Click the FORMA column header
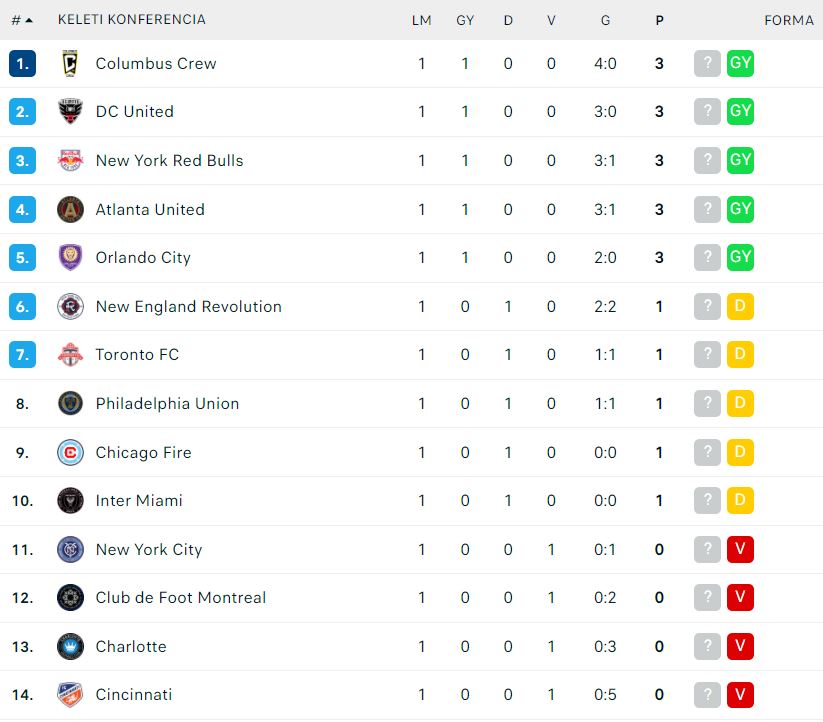The width and height of the screenshot is (823, 722). [789, 20]
